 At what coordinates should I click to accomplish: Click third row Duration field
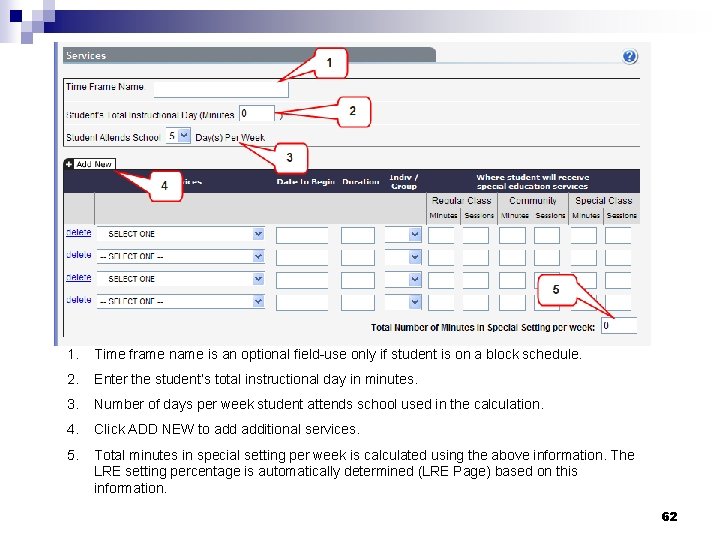(358, 280)
